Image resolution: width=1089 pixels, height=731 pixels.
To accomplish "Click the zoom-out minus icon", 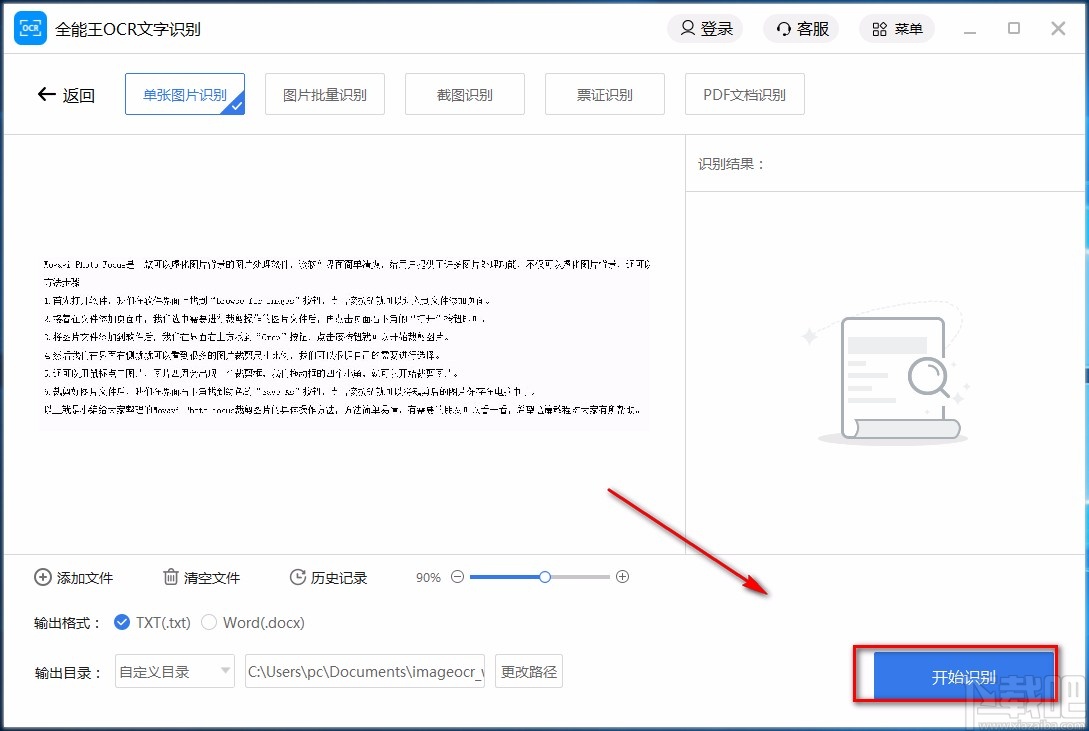I will [x=457, y=577].
